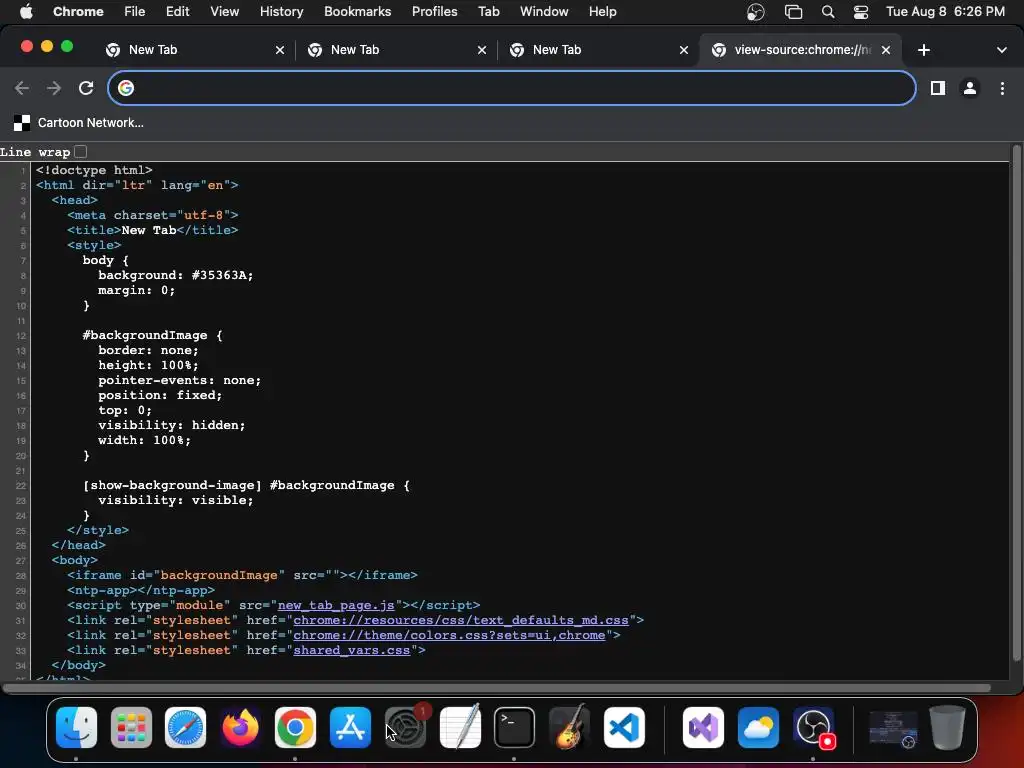The height and width of the screenshot is (768, 1024).
Task: Open Cartoon Network bookmark
Action: 79,123
